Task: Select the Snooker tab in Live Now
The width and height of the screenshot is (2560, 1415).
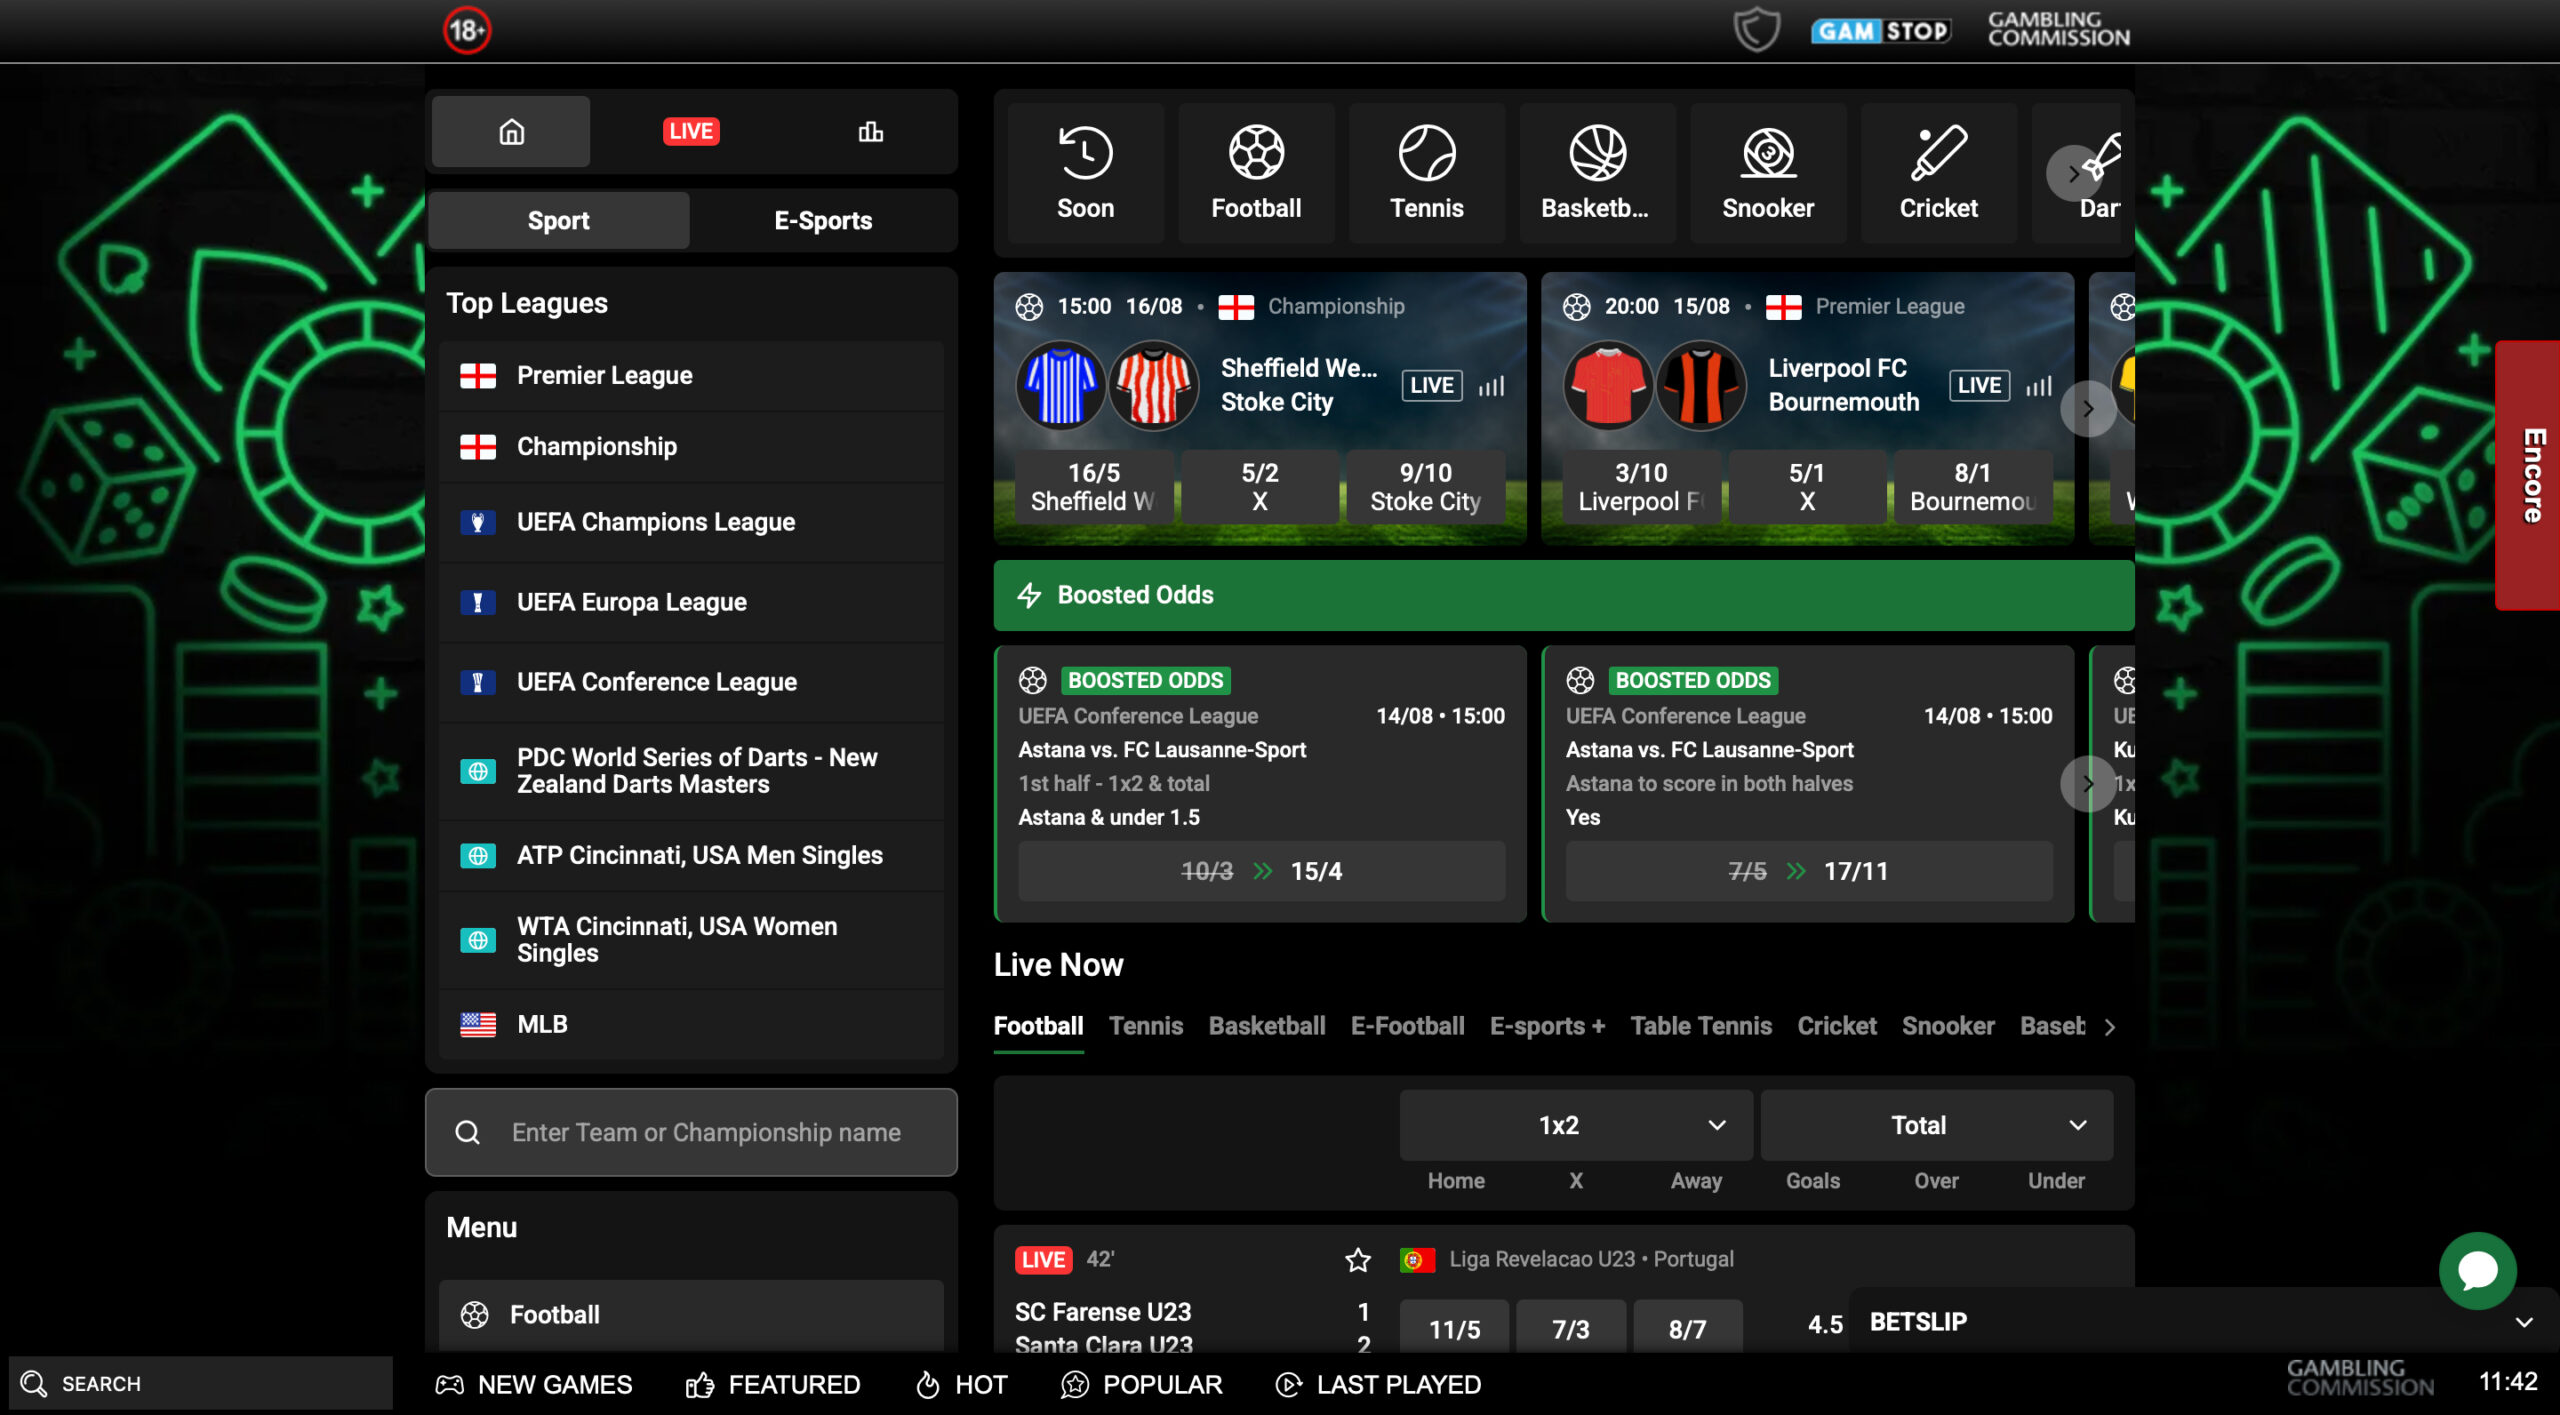Action: pos(1948,1026)
